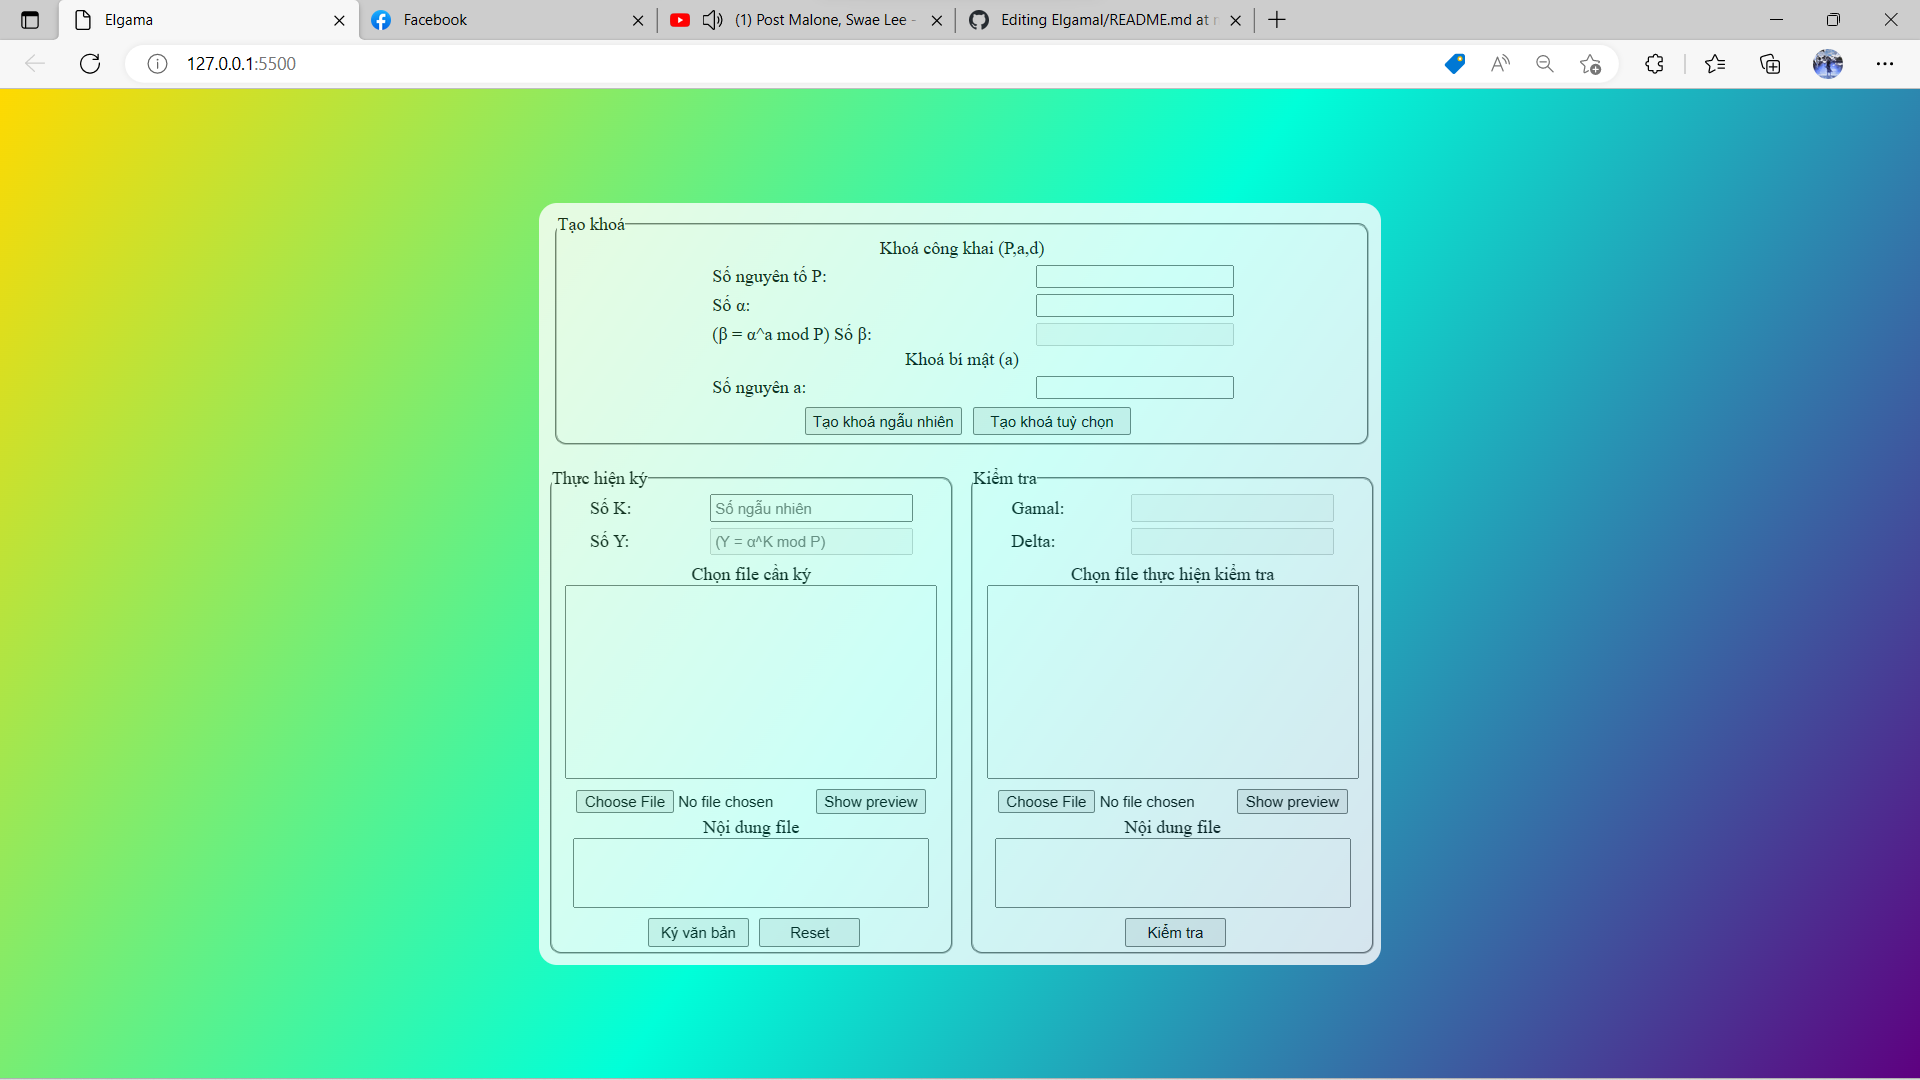The height and width of the screenshot is (1080, 1920).
Task: Open shopping suggestions in the address bar
Action: coord(1455,63)
